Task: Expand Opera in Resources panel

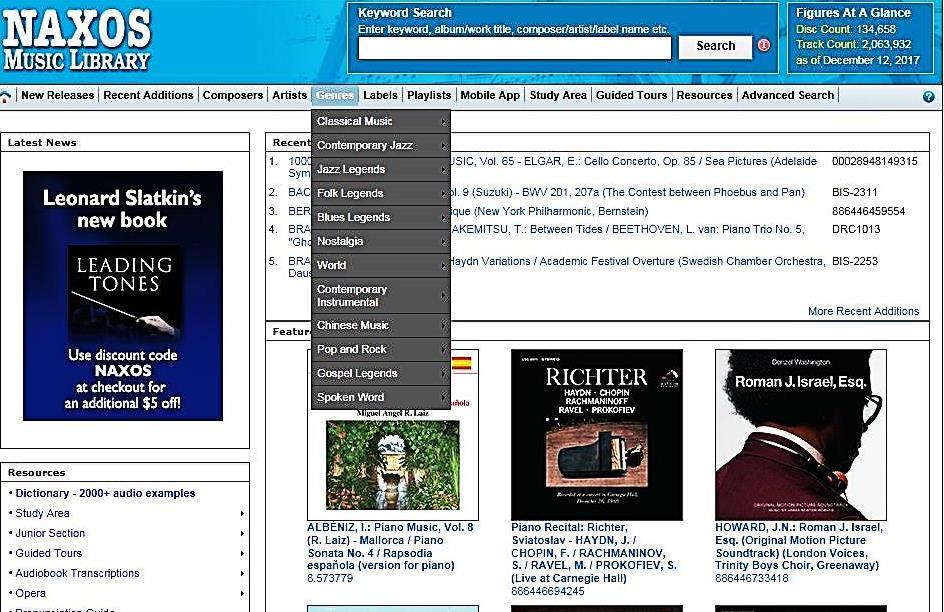Action: [30, 593]
